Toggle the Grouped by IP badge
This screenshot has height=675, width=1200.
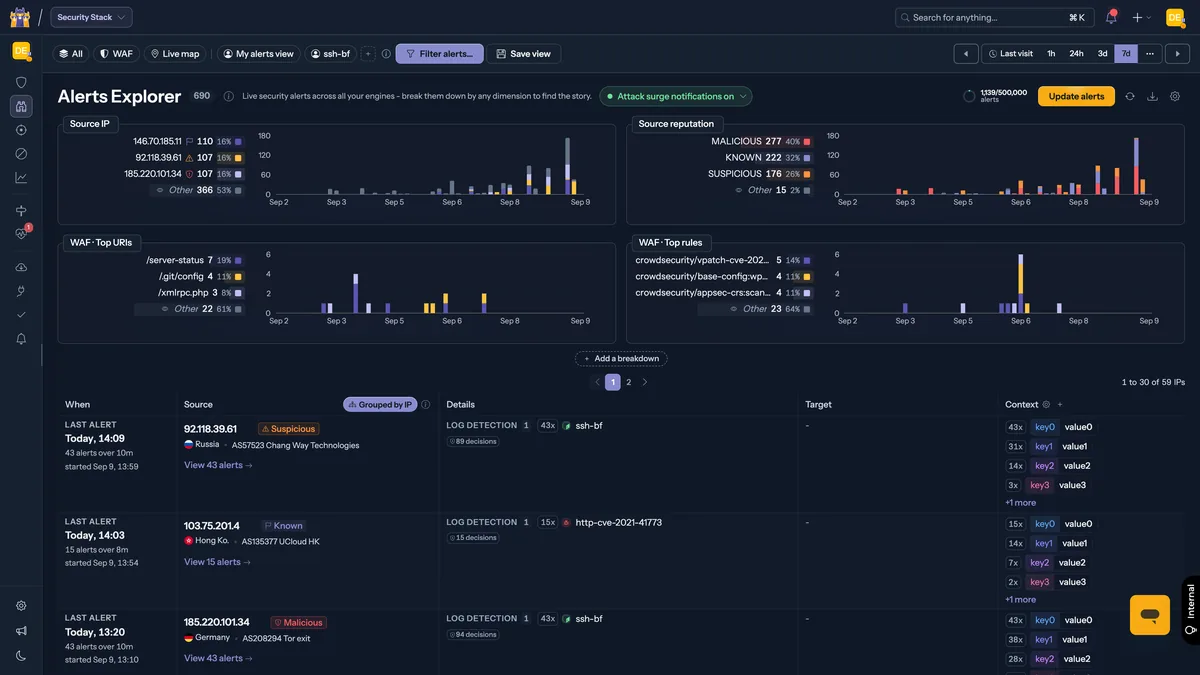380,405
